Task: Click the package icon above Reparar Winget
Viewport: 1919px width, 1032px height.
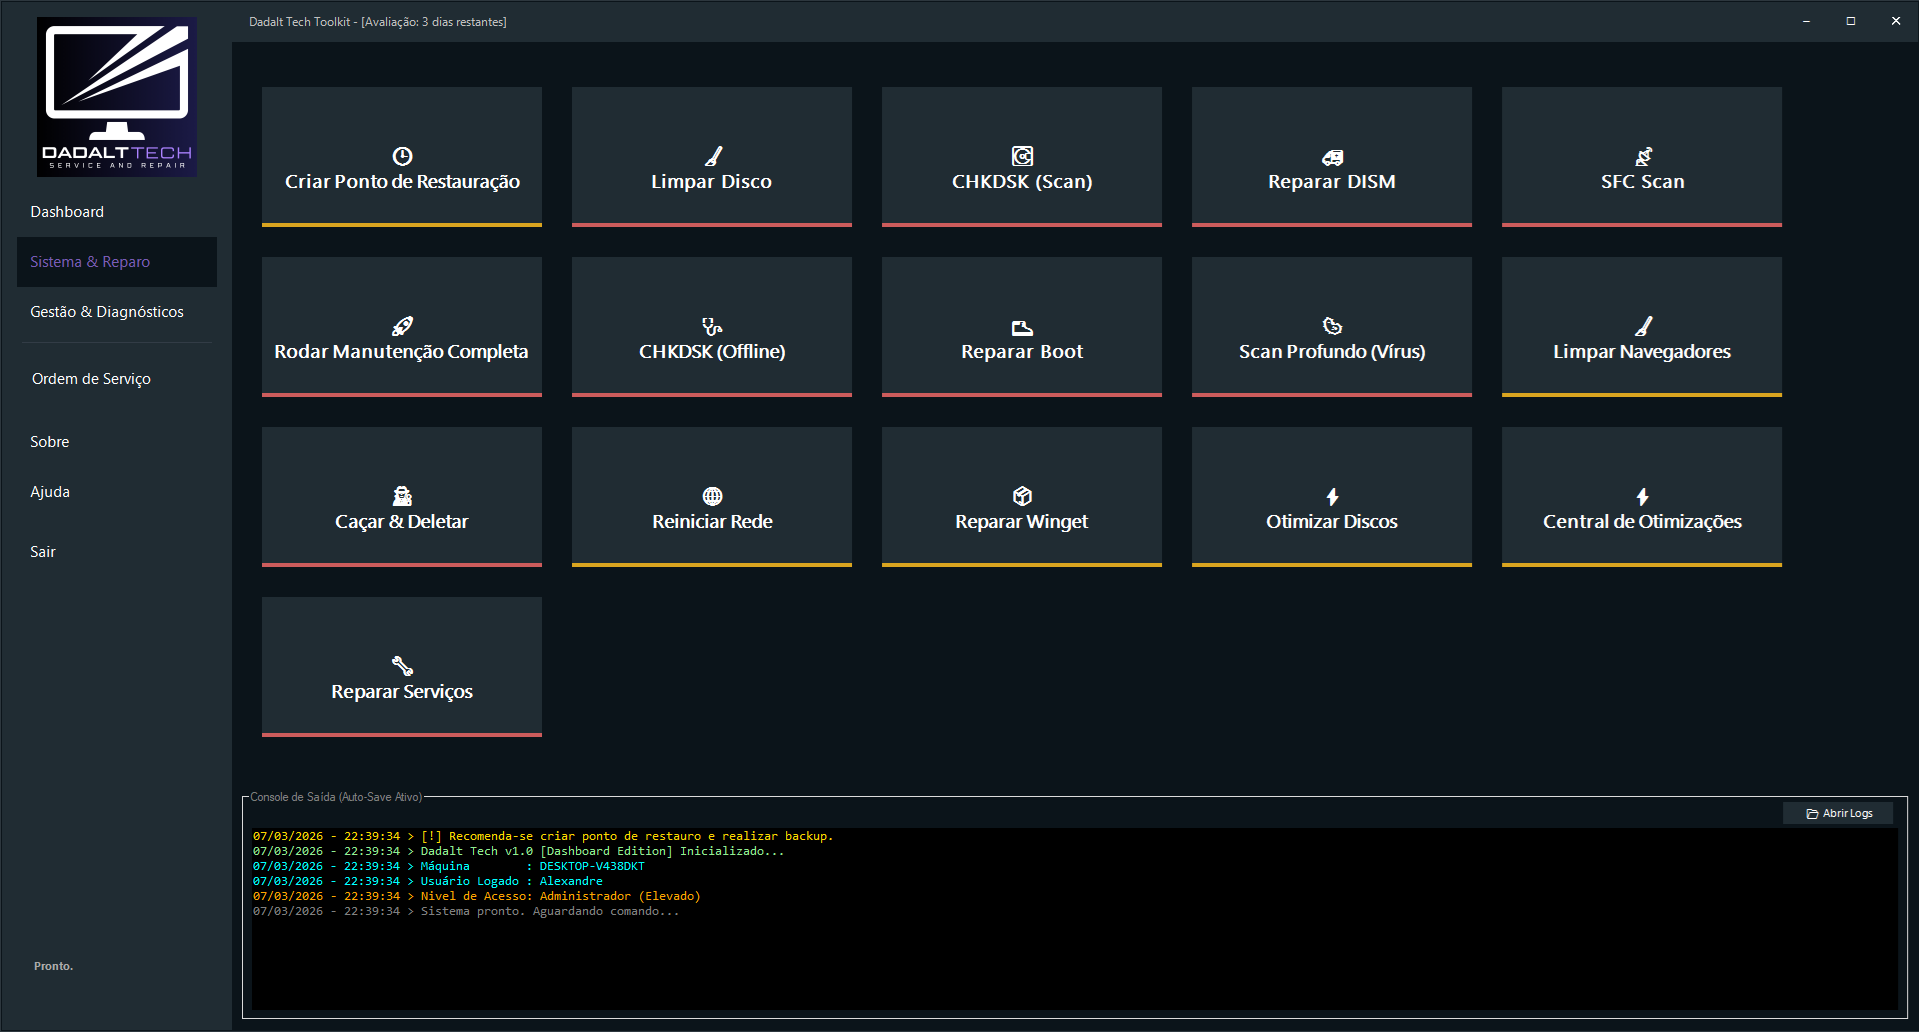Action: (1022, 496)
